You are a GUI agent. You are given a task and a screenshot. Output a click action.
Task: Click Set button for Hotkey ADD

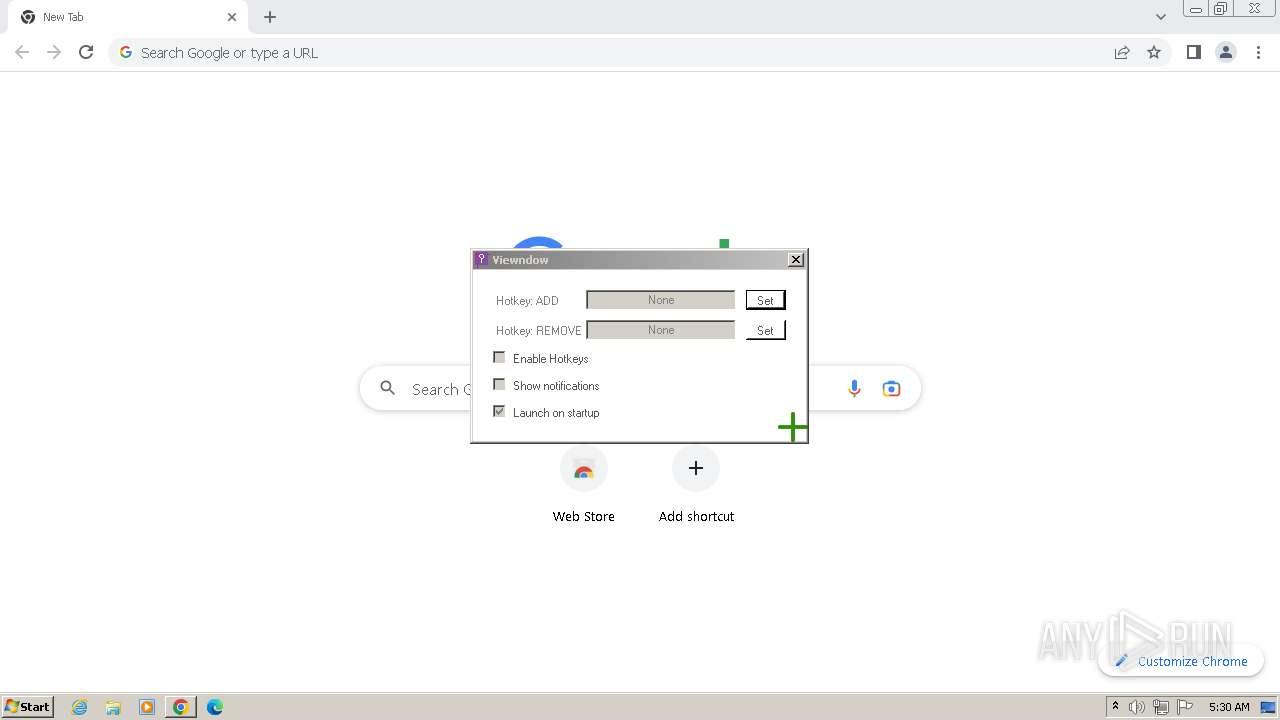pyautogui.click(x=765, y=300)
